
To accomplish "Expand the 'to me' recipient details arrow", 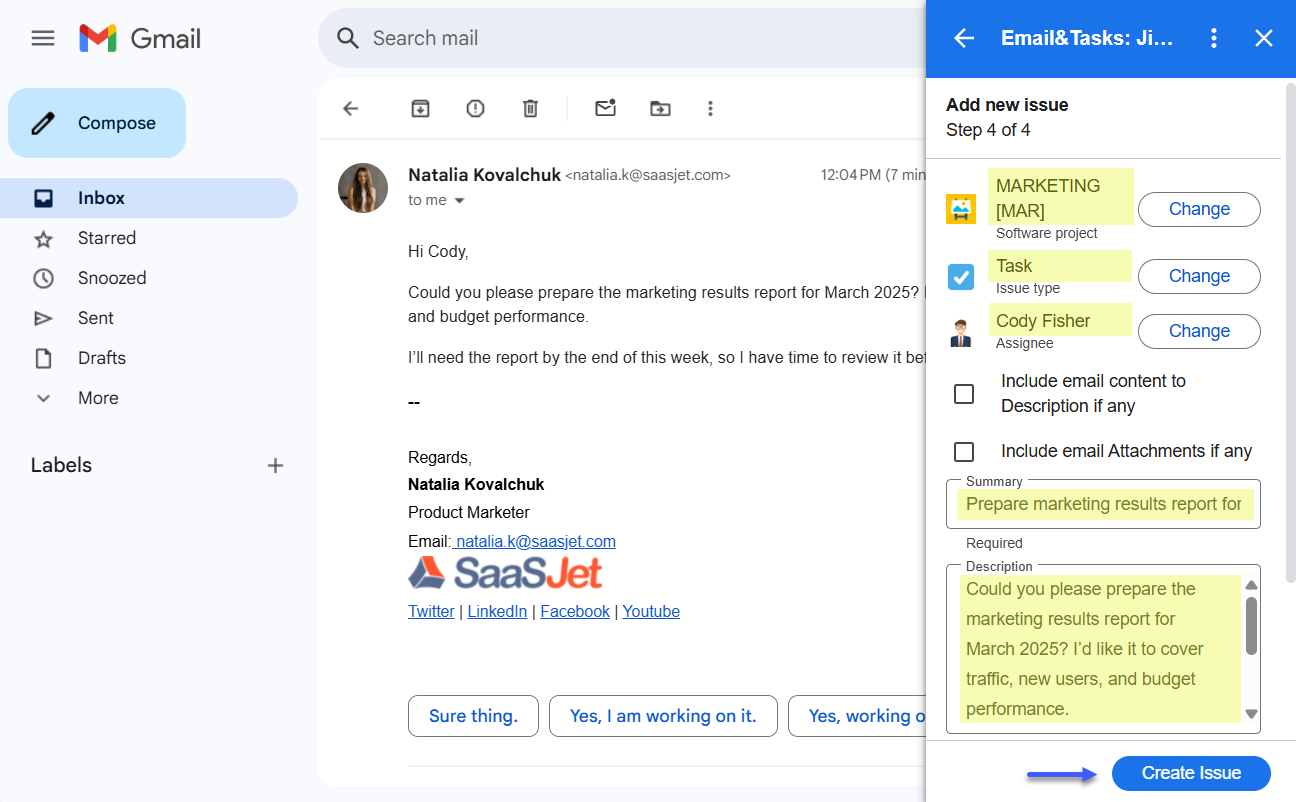I will [460, 201].
